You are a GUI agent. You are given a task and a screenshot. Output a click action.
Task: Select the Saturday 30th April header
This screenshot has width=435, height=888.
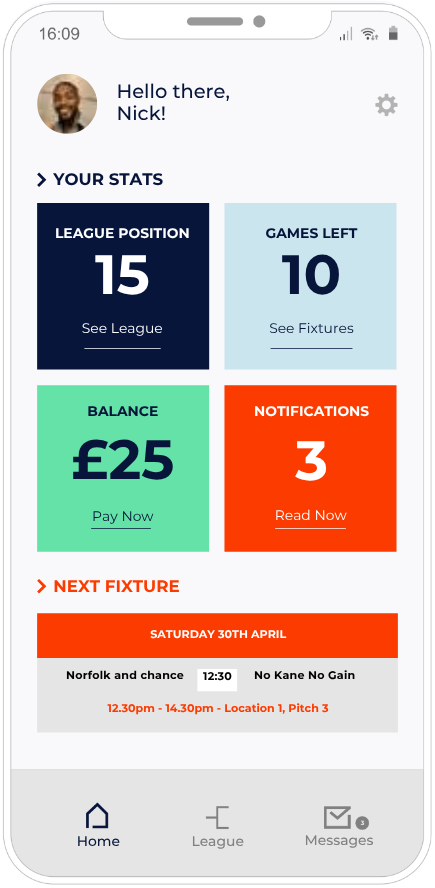tap(218, 635)
